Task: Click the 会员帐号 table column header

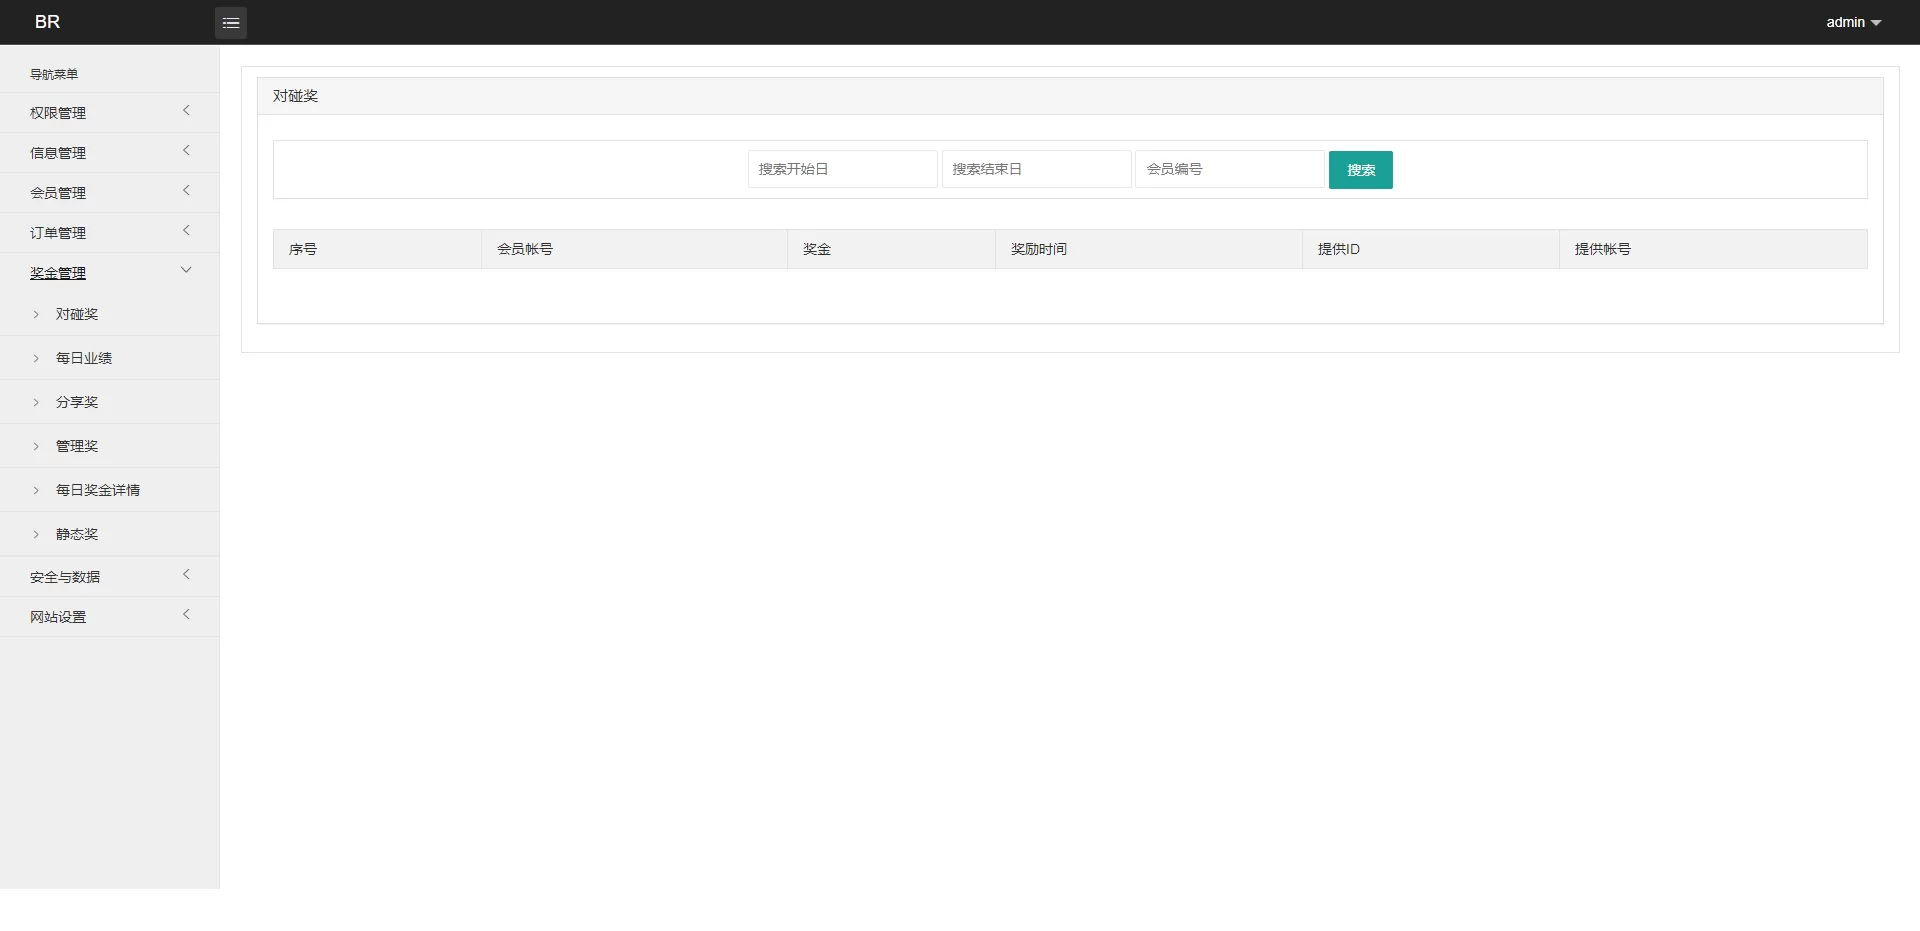Action: [526, 249]
